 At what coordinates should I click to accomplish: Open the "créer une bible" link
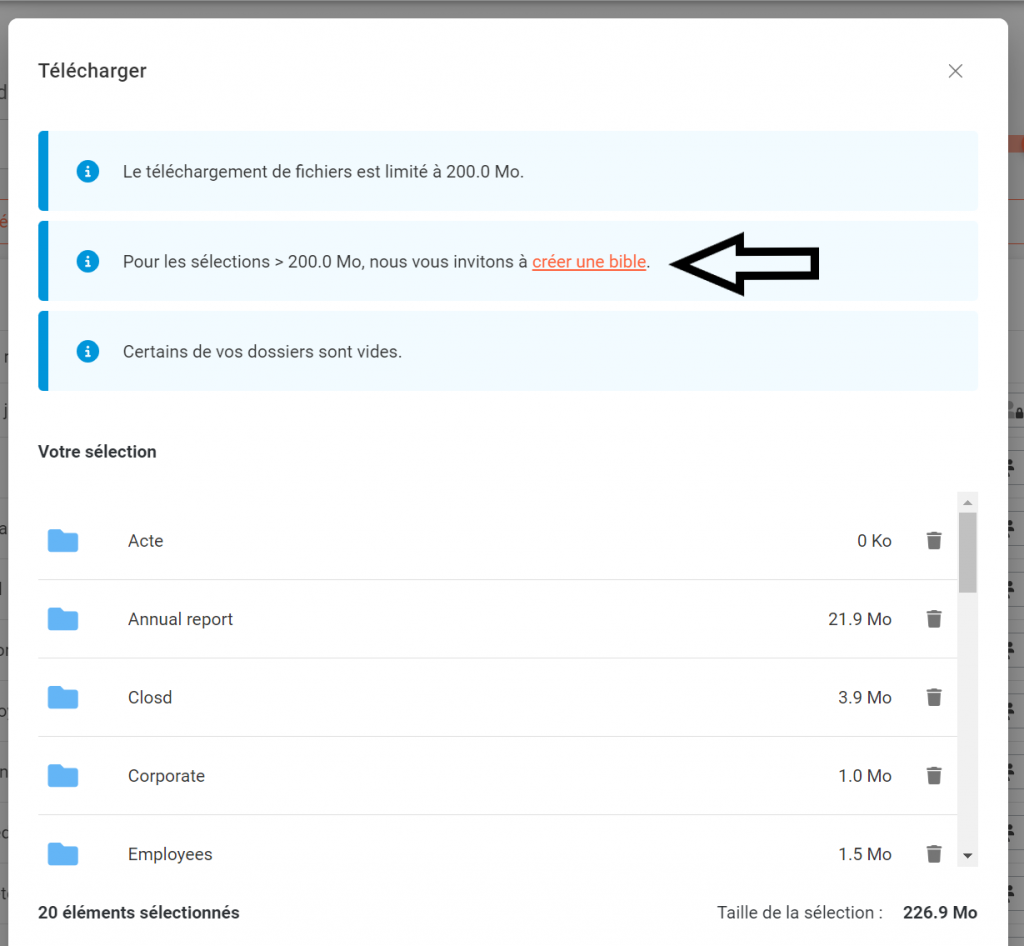589,262
